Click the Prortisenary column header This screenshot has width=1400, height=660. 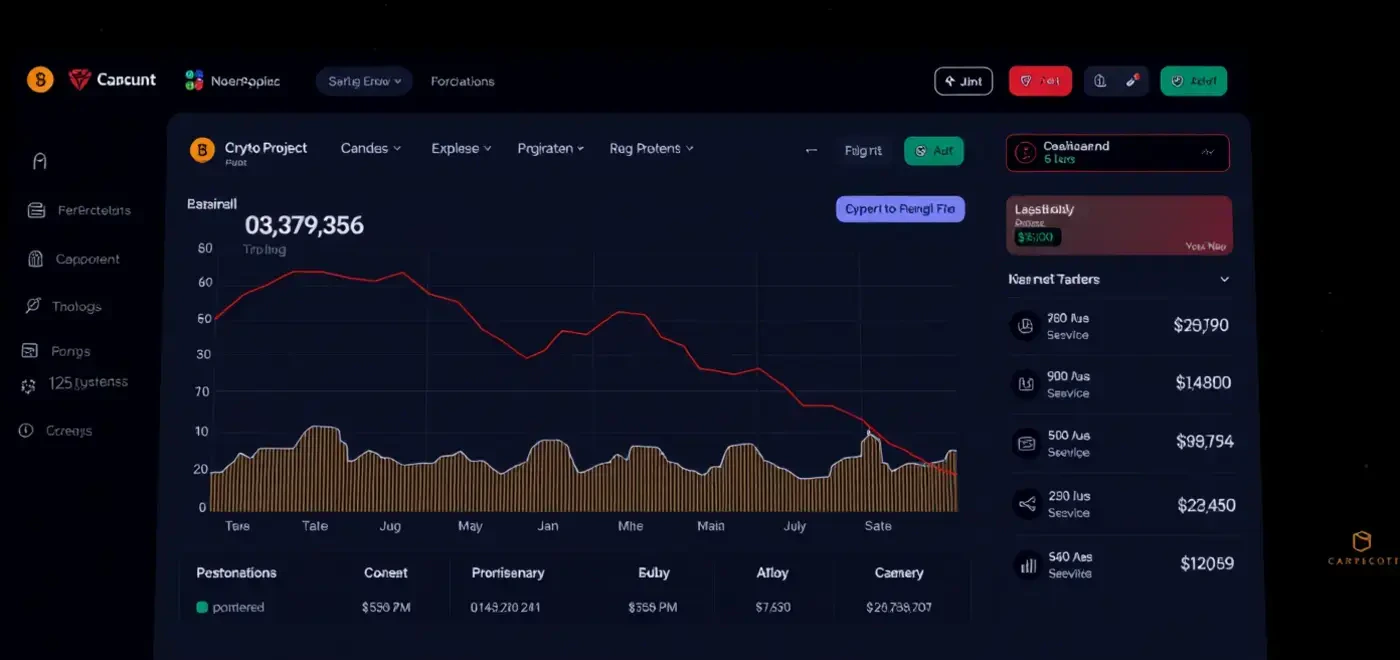pos(508,573)
